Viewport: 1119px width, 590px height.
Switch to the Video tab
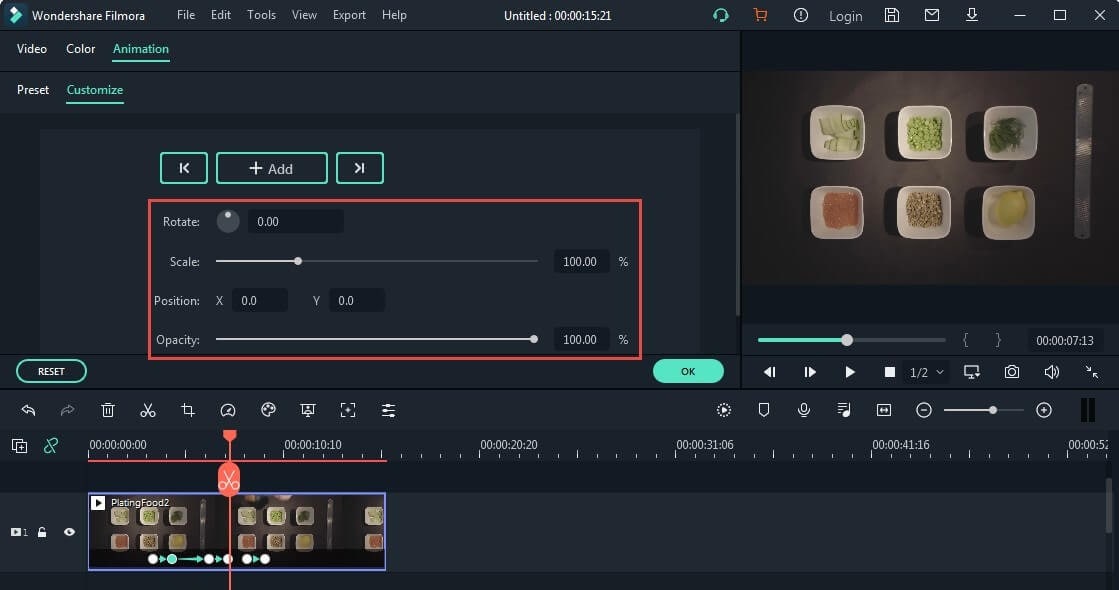click(32, 49)
